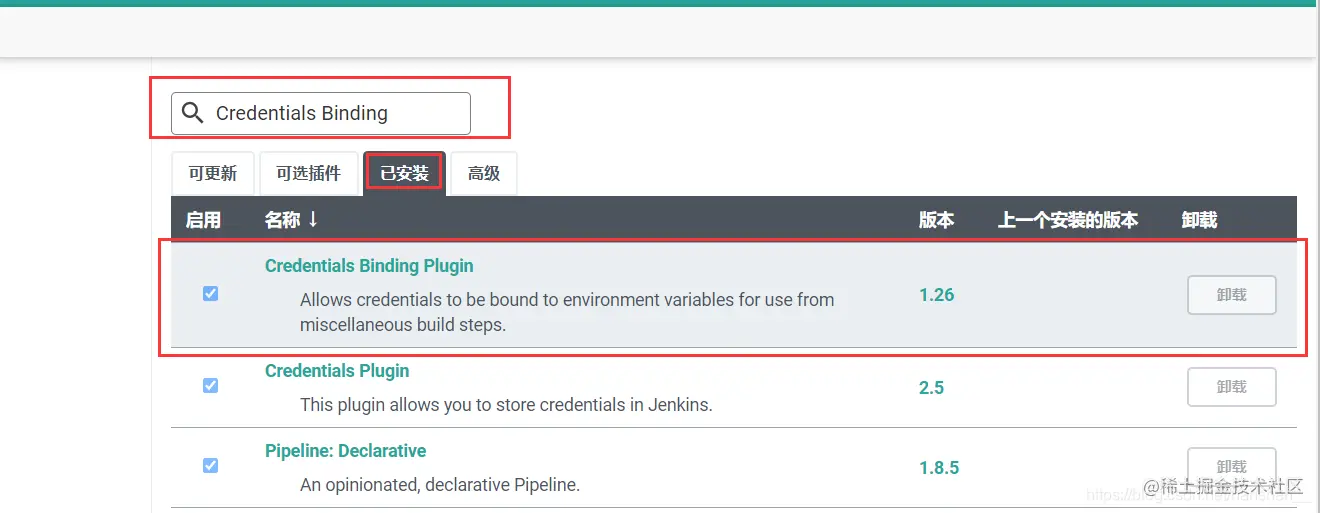
Task: Uninstall Credentials Binding Plugin via 卸载 button
Action: pyautogui.click(x=1232, y=295)
